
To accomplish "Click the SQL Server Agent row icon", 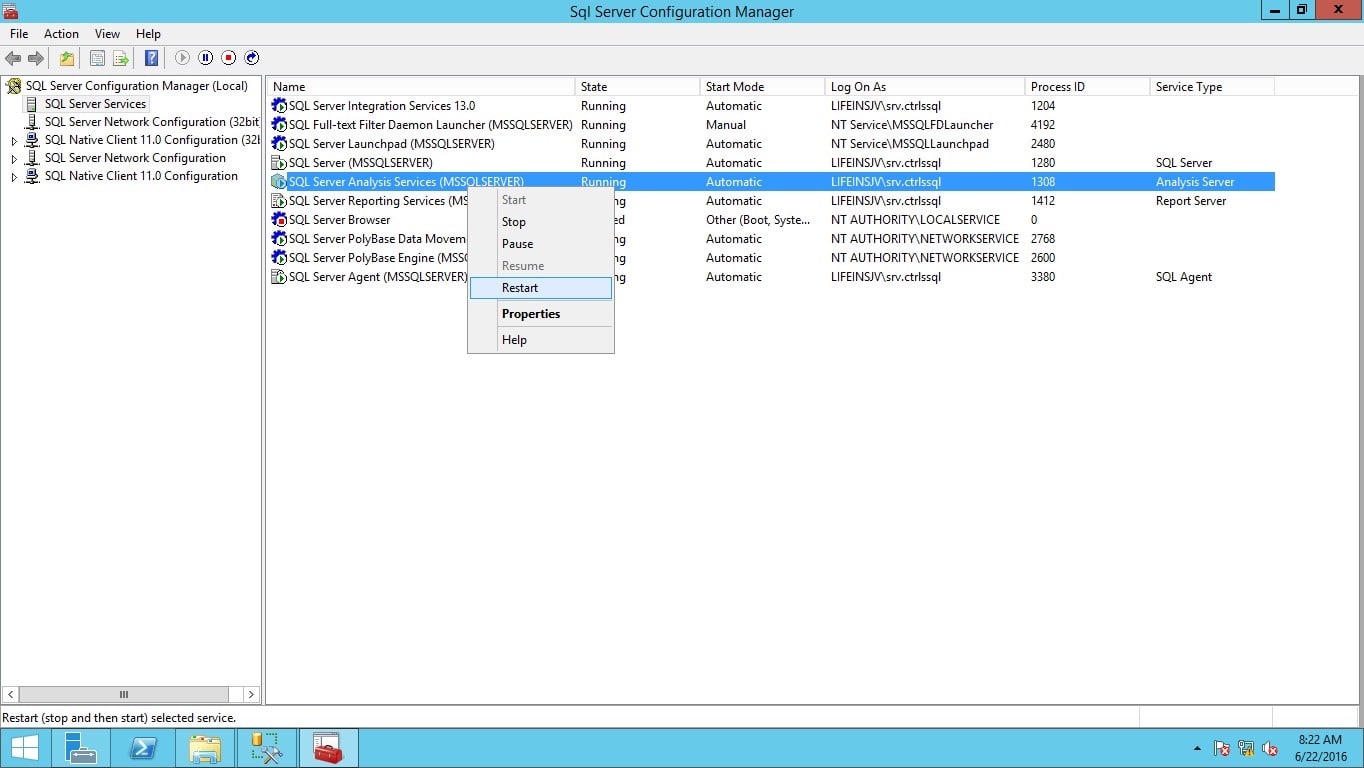I will pos(279,277).
